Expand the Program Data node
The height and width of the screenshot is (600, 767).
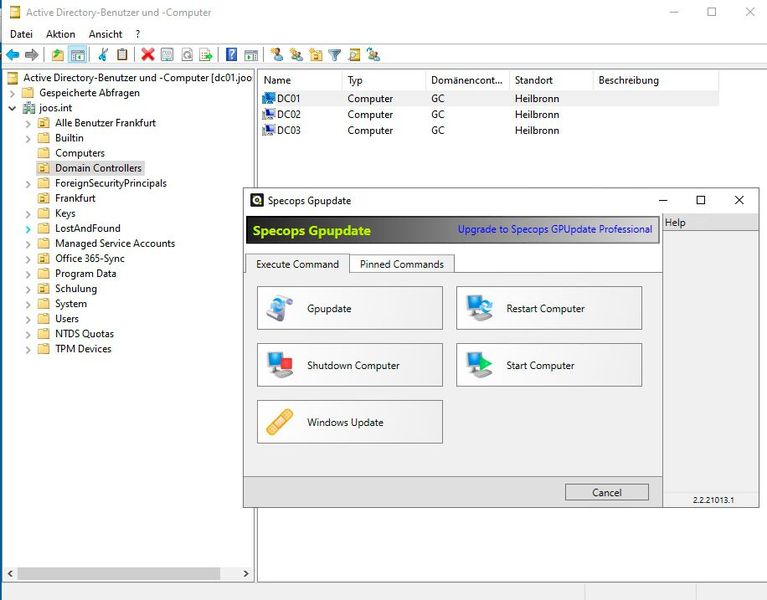(28, 274)
